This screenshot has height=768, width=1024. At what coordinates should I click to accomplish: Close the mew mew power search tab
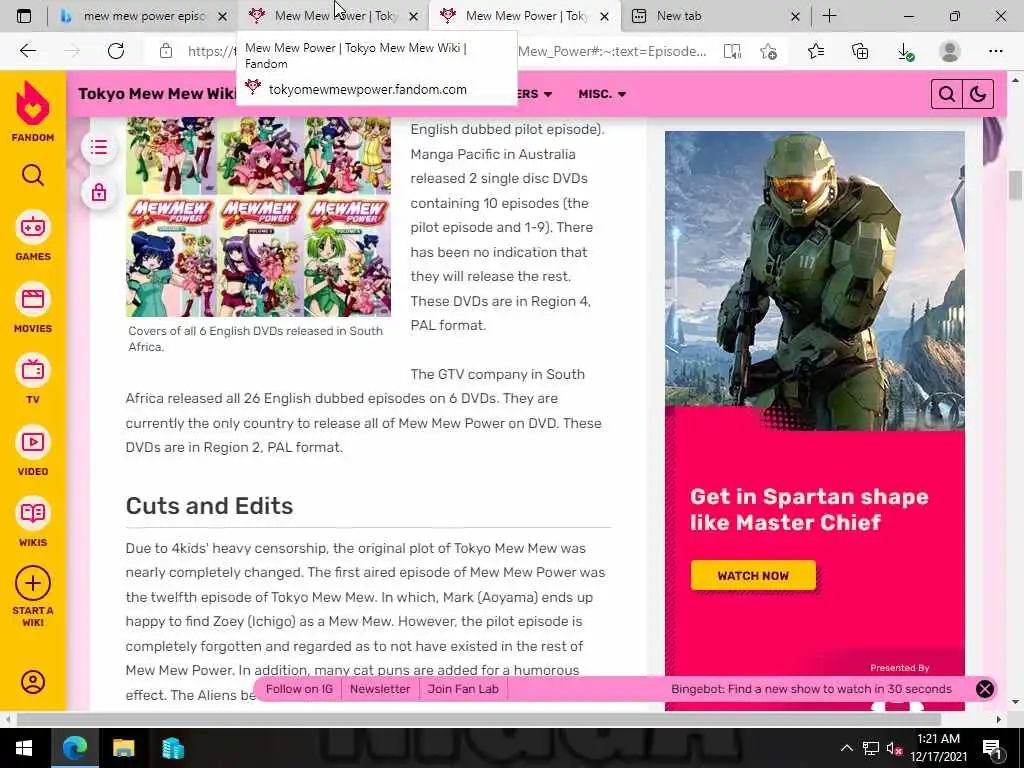coord(223,17)
